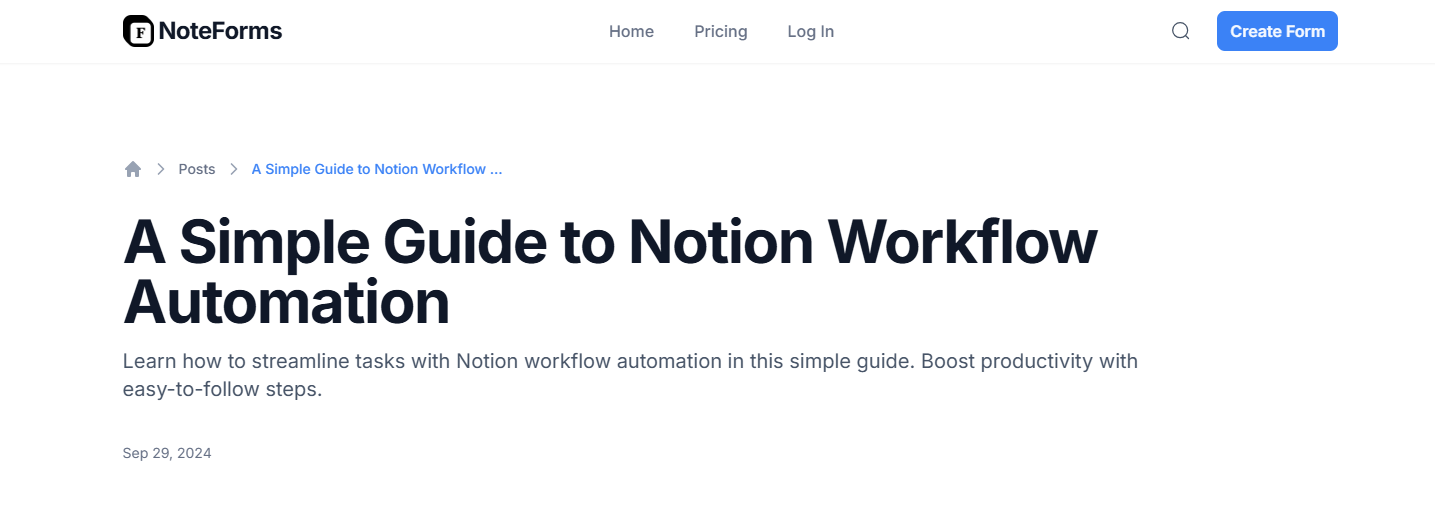This screenshot has height=517, width=1435.
Task: Open the search magnifier icon
Action: 1180,31
